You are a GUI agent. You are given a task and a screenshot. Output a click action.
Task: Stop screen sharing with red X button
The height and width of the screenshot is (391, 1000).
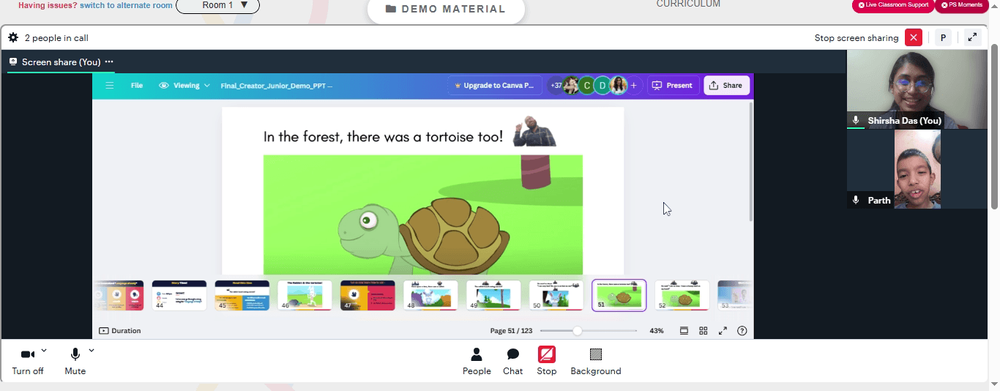pos(914,38)
